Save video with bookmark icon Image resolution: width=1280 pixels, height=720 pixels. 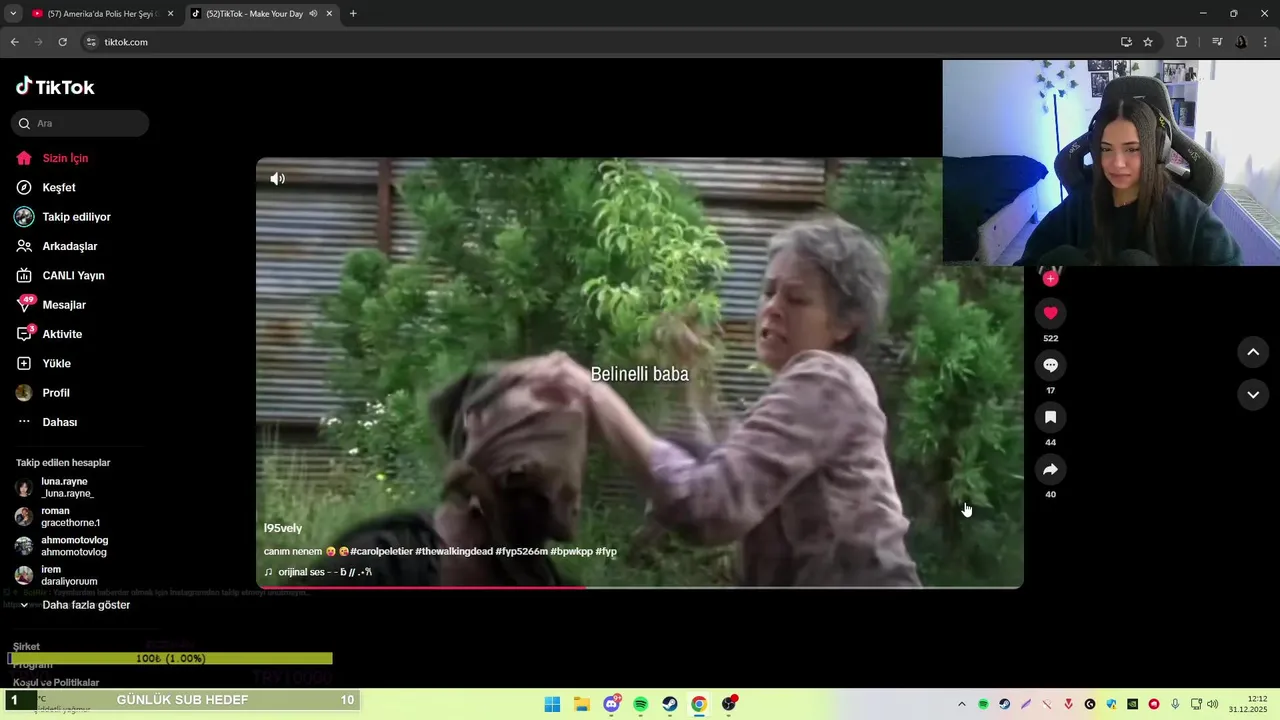pyautogui.click(x=1050, y=417)
